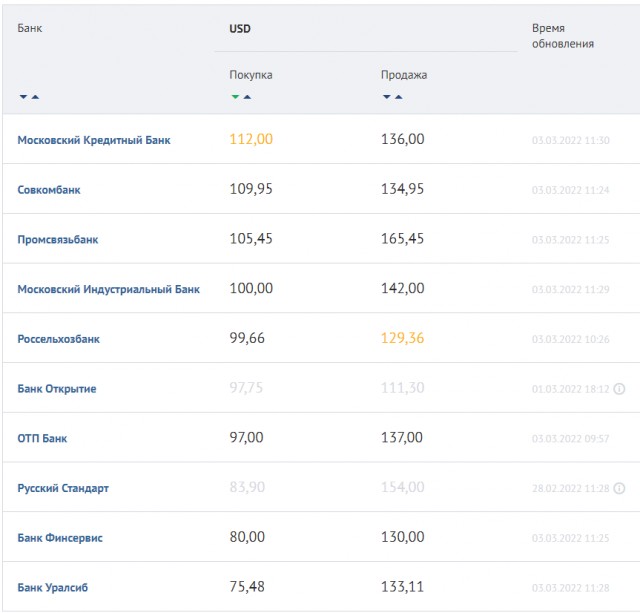This screenshot has width=640, height=613.
Task: Click greyed sell rate 154,00
Action: (x=402, y=487)
